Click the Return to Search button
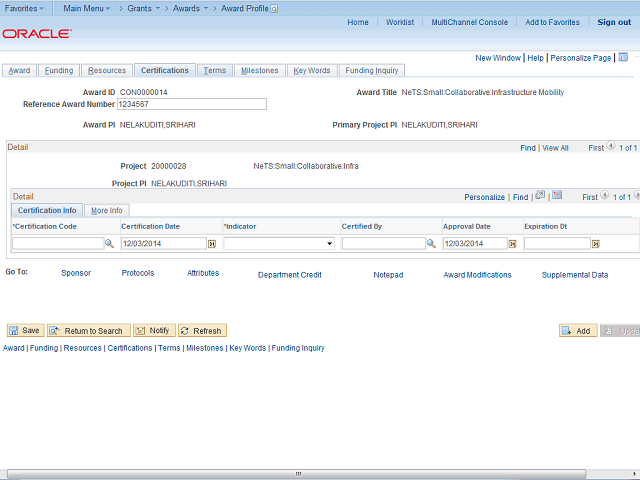This screenshot has width=640, height=480. pos(89,330)
